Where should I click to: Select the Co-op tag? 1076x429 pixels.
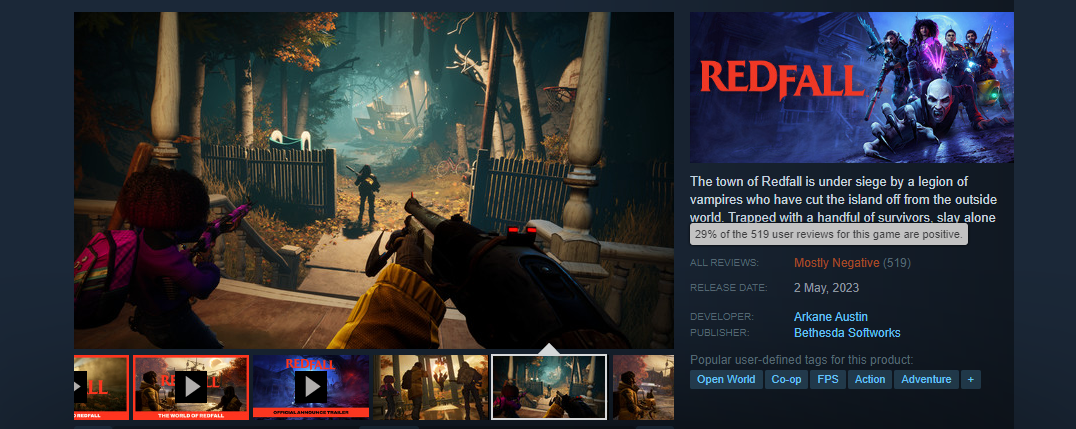pos(786,380)
